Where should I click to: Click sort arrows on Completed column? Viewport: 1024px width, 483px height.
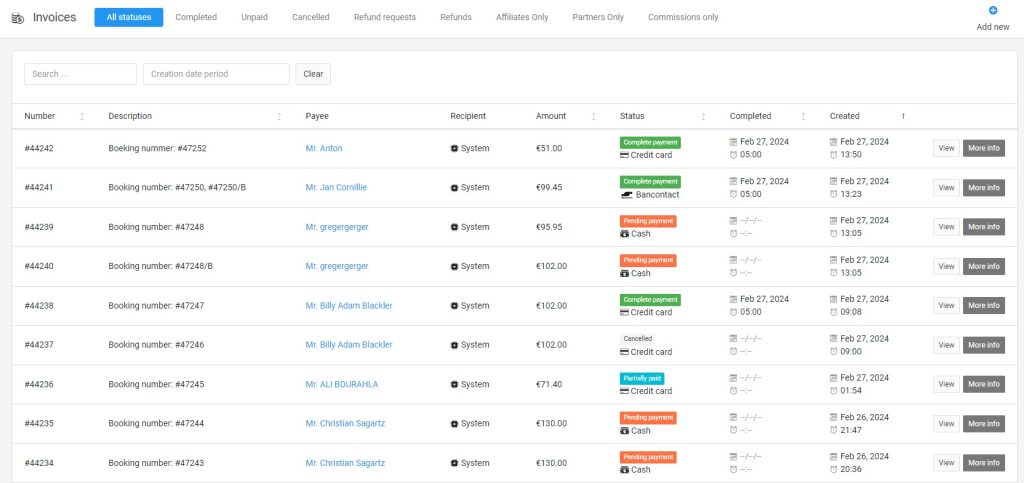803,116
